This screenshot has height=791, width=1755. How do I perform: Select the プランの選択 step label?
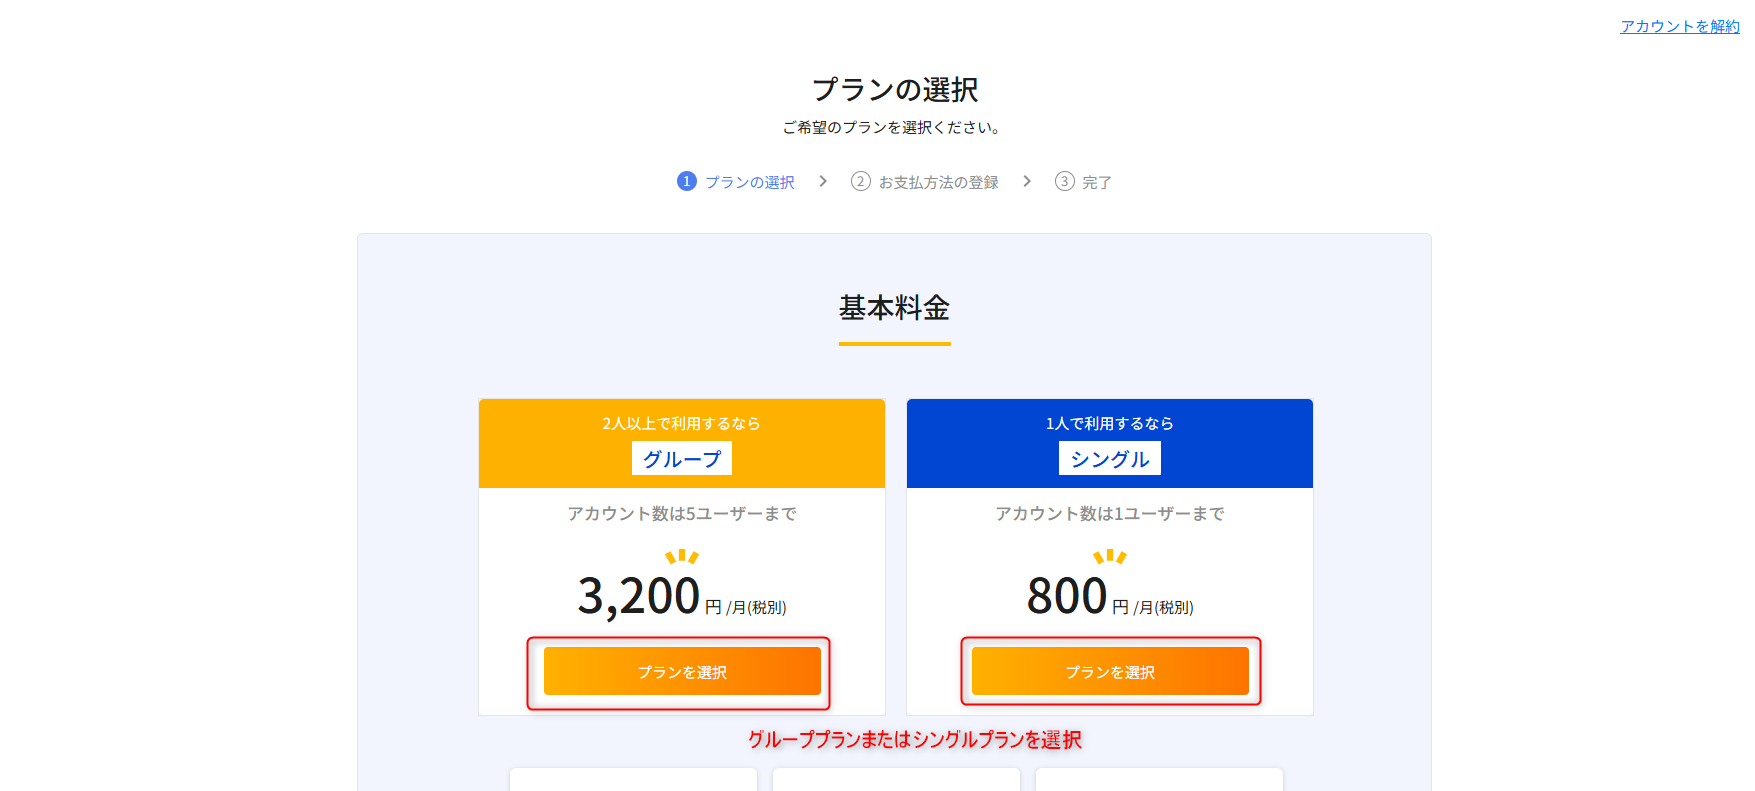[749, 182]
